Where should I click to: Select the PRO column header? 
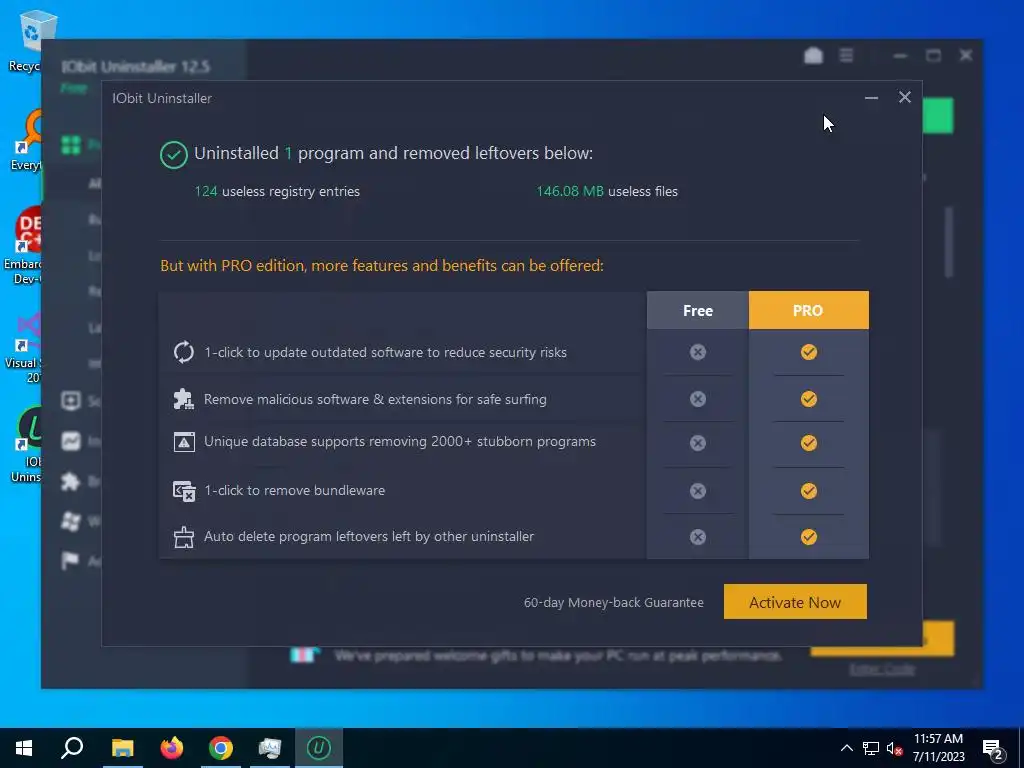tap(808, 310)
